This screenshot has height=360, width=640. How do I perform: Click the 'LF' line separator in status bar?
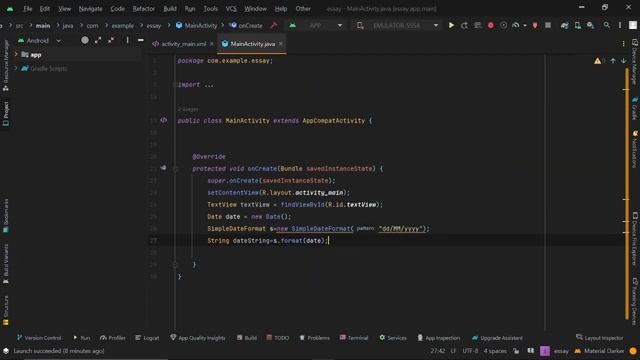[453, 351]
